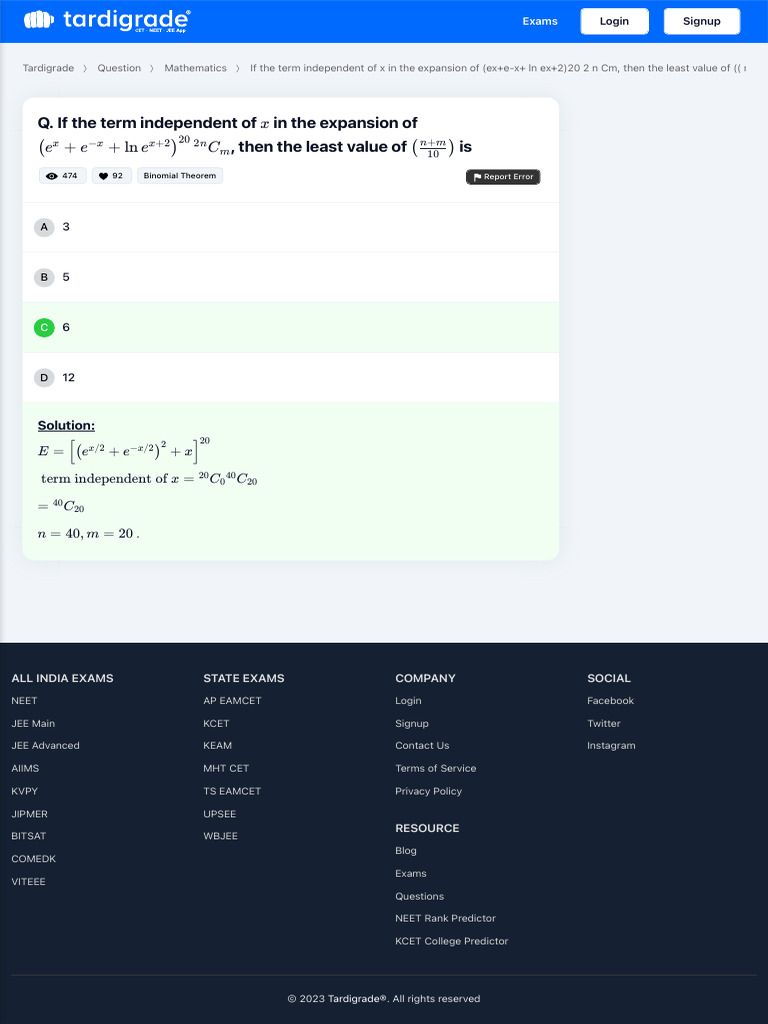
Task: Click the Question breadcrumb item
Action: (119, 68)
